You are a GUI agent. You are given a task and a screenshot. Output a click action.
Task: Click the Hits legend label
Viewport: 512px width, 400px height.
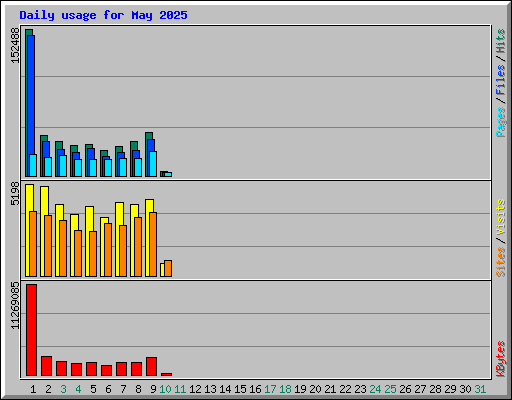pyautogui.click(x=501, y=41)
